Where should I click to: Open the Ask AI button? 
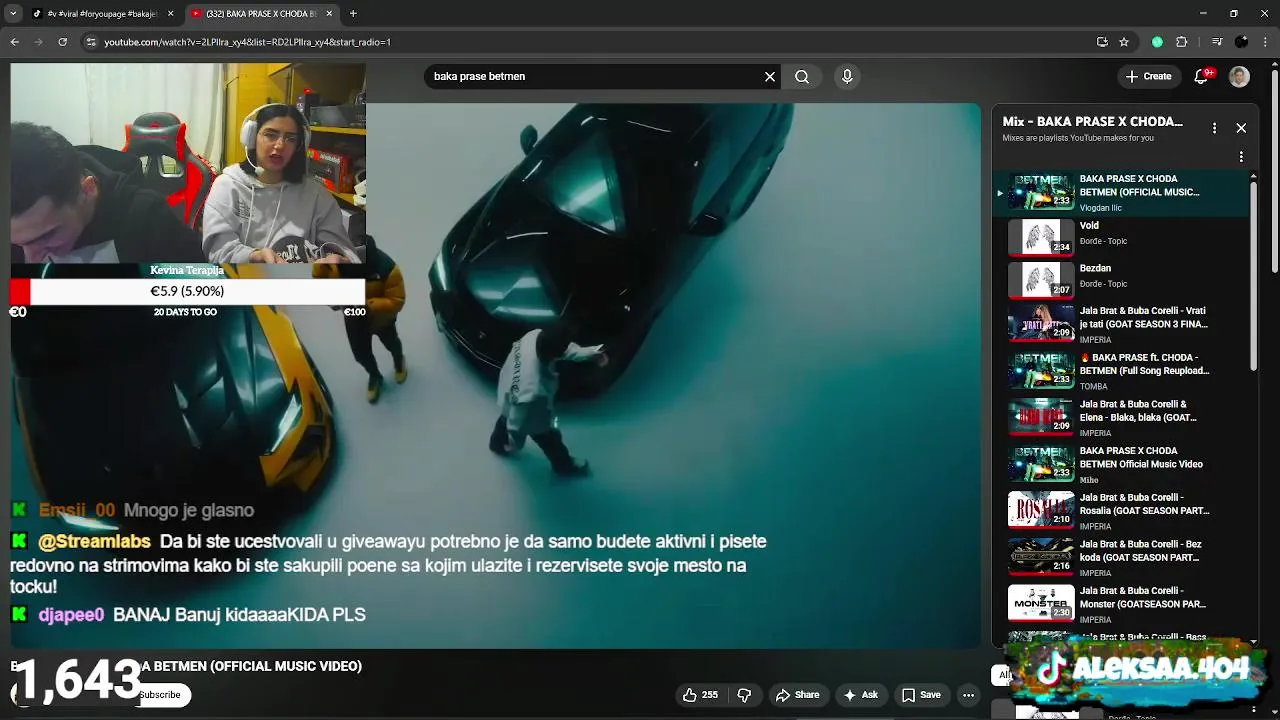tap(861, 695)
